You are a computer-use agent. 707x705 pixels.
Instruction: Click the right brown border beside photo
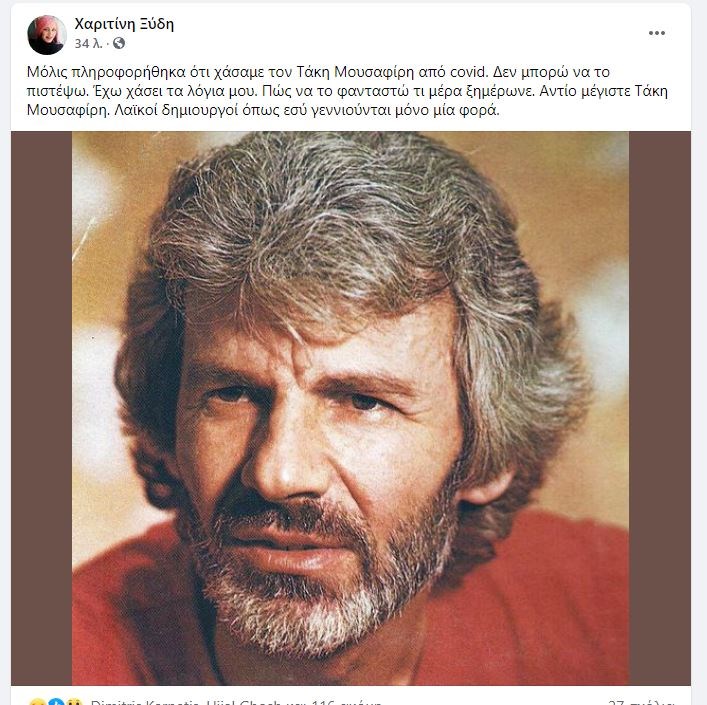tap(660, 408)
